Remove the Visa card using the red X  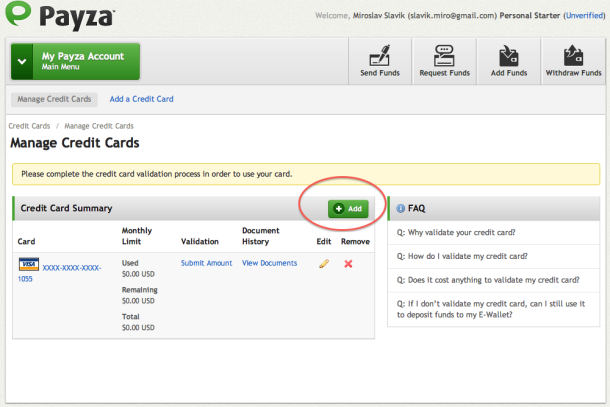click(348, 264)
